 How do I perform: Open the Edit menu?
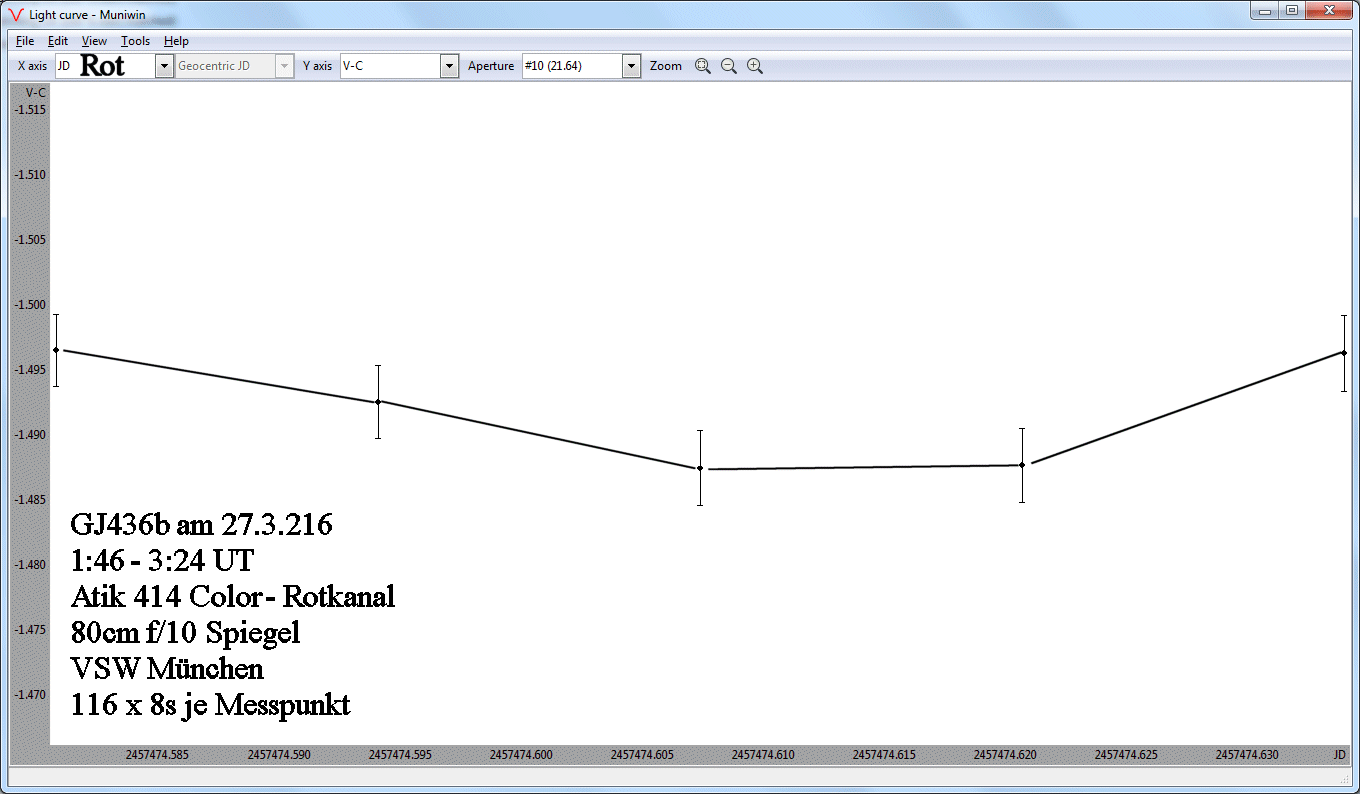(x=58, y=41)
